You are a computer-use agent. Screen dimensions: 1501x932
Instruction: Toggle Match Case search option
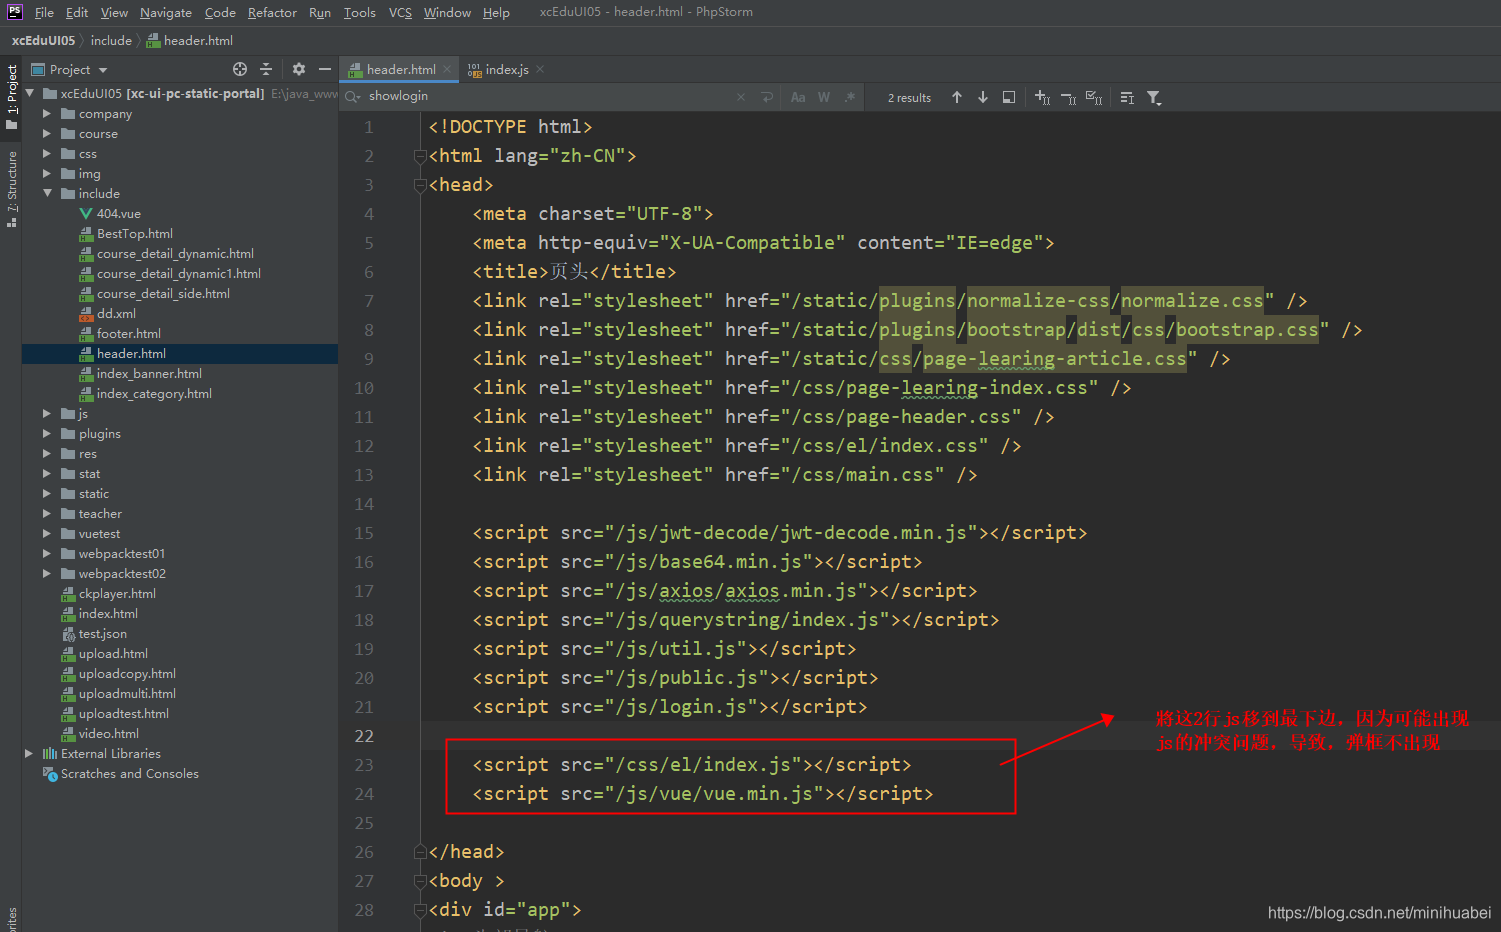798,97
